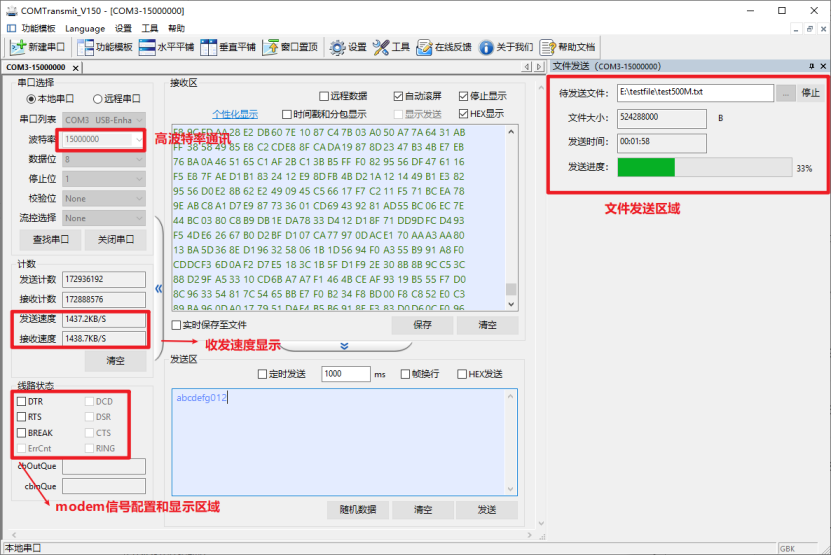831x556 pixels.
Task: Open the Language menu
Action: 85,28
